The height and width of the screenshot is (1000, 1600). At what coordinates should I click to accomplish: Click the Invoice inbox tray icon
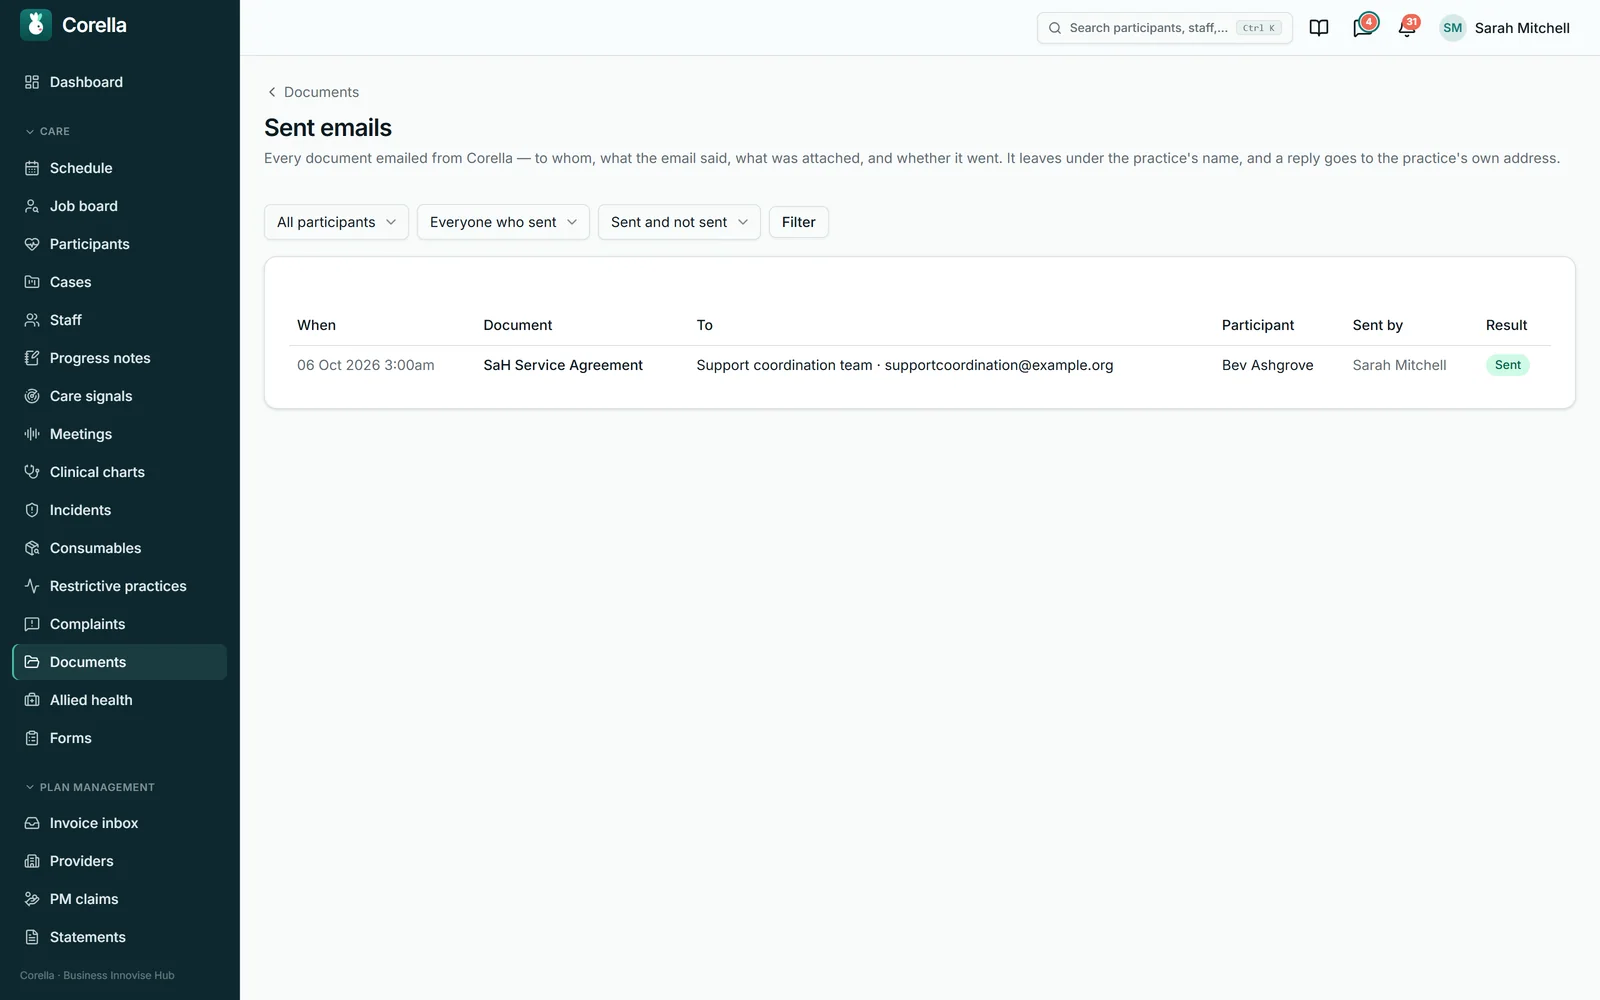click(x=32, y=823)
